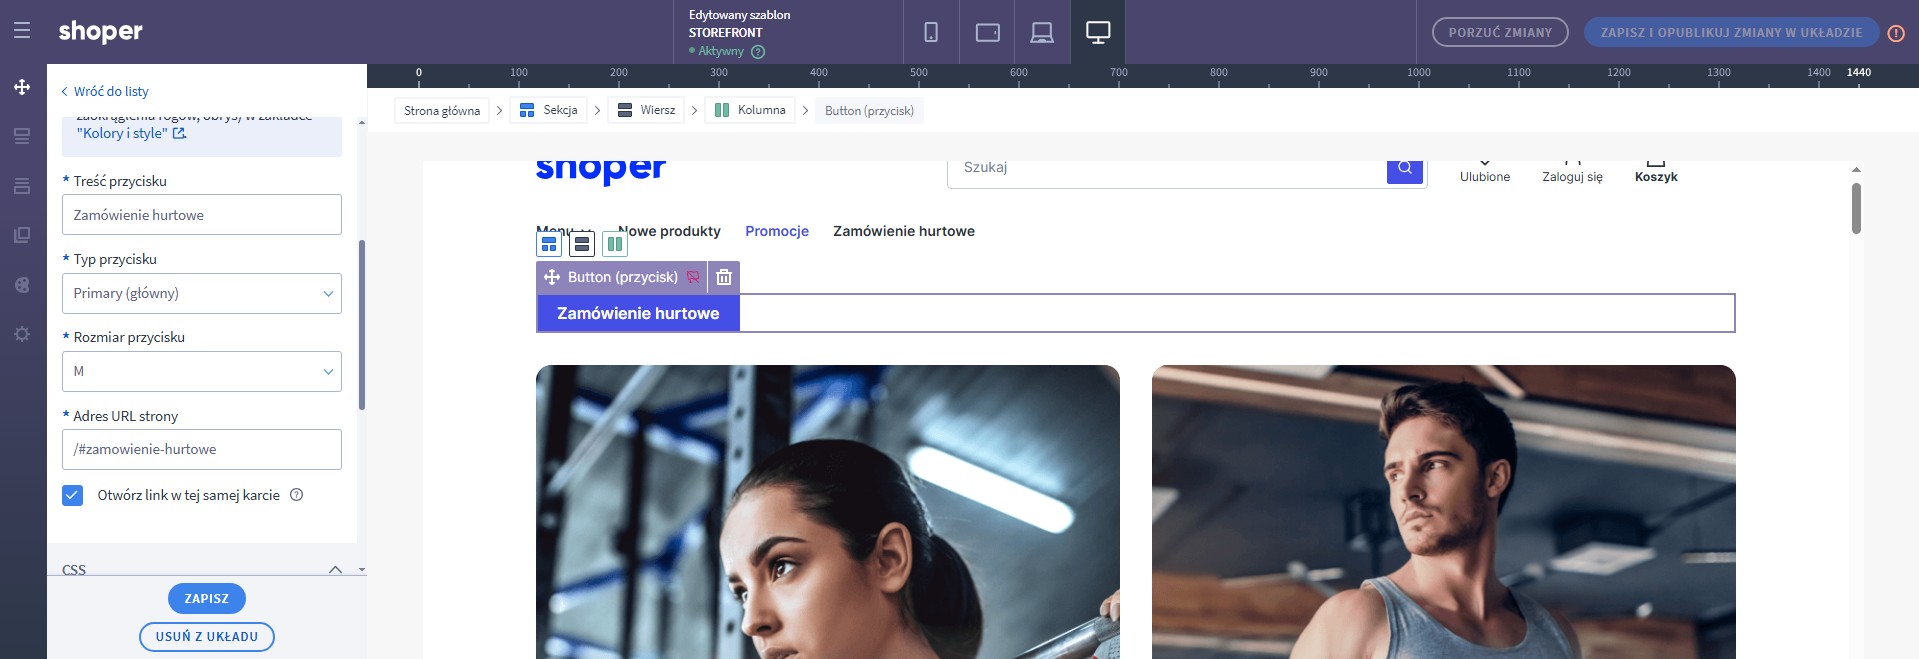Click the ZAPISZ button
1919x659 pixels.
(207, 598)
